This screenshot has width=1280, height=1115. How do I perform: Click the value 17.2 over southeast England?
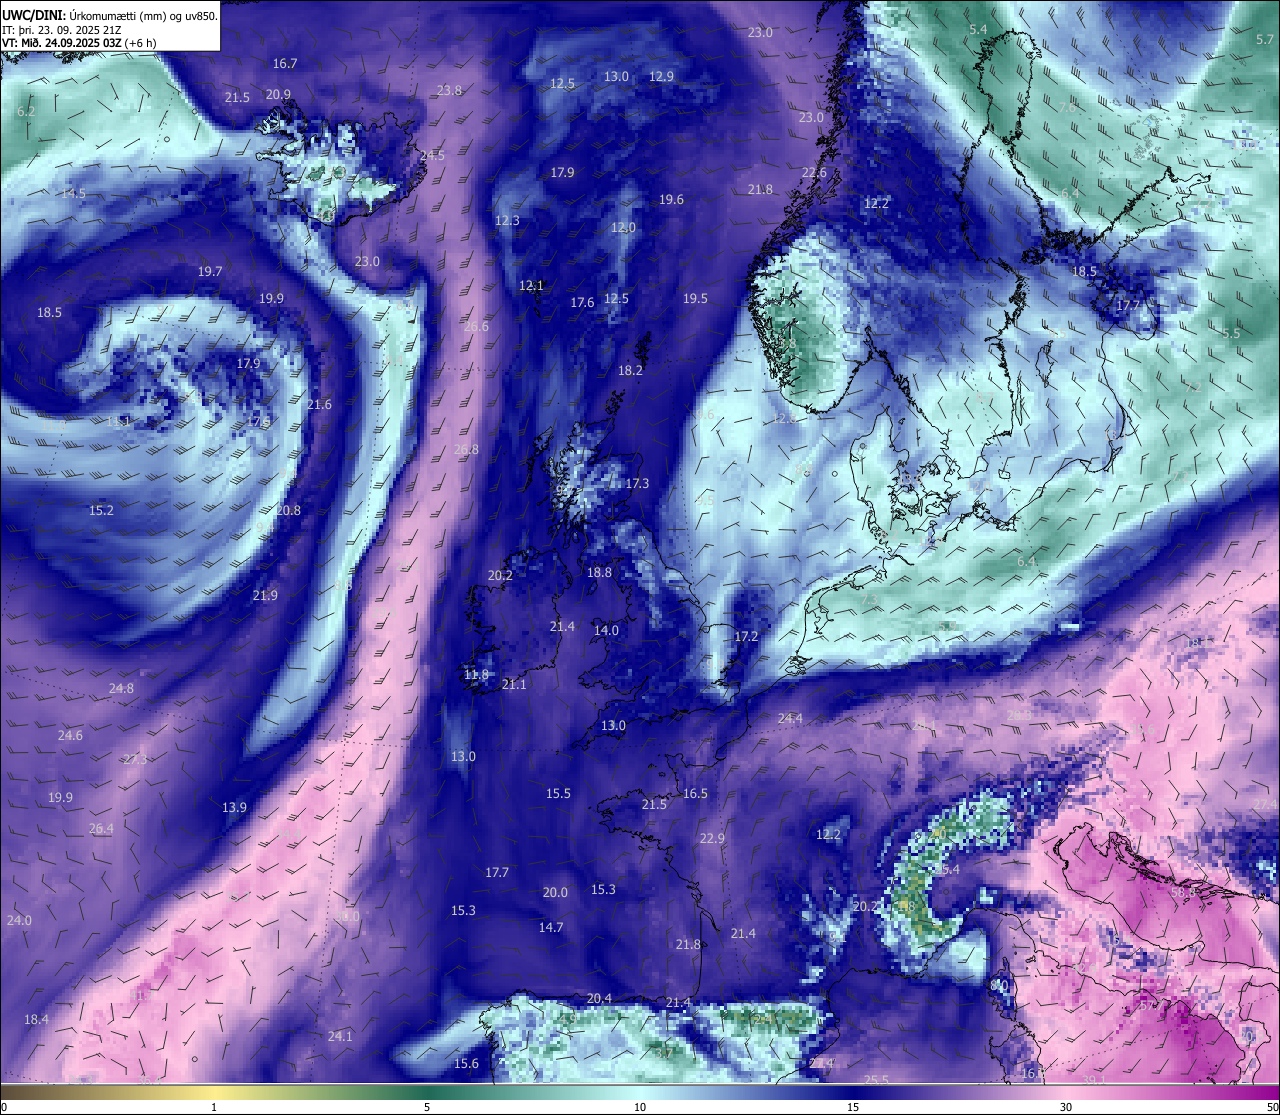click(x=746, y=637)
